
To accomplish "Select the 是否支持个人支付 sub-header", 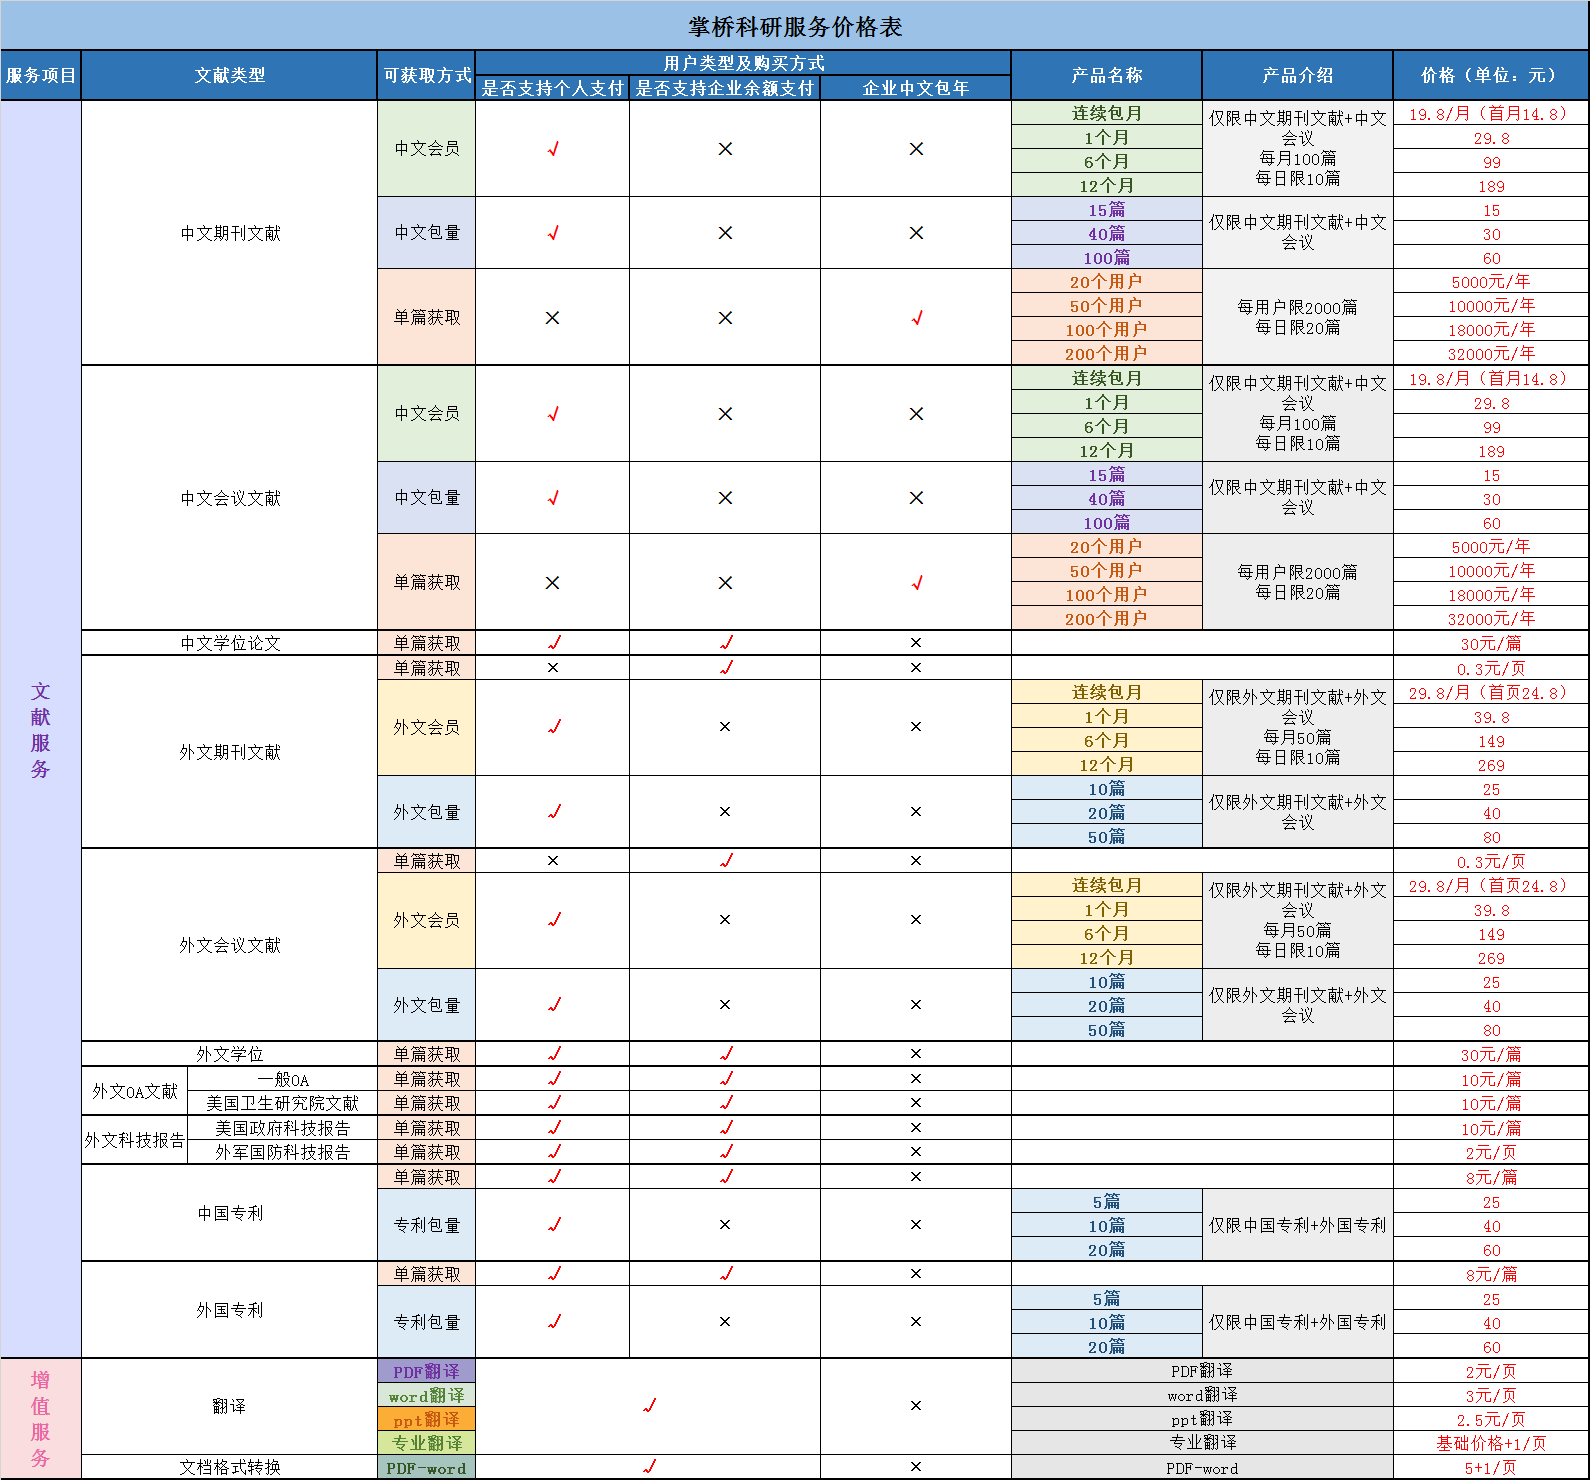I will pos(552,88).
